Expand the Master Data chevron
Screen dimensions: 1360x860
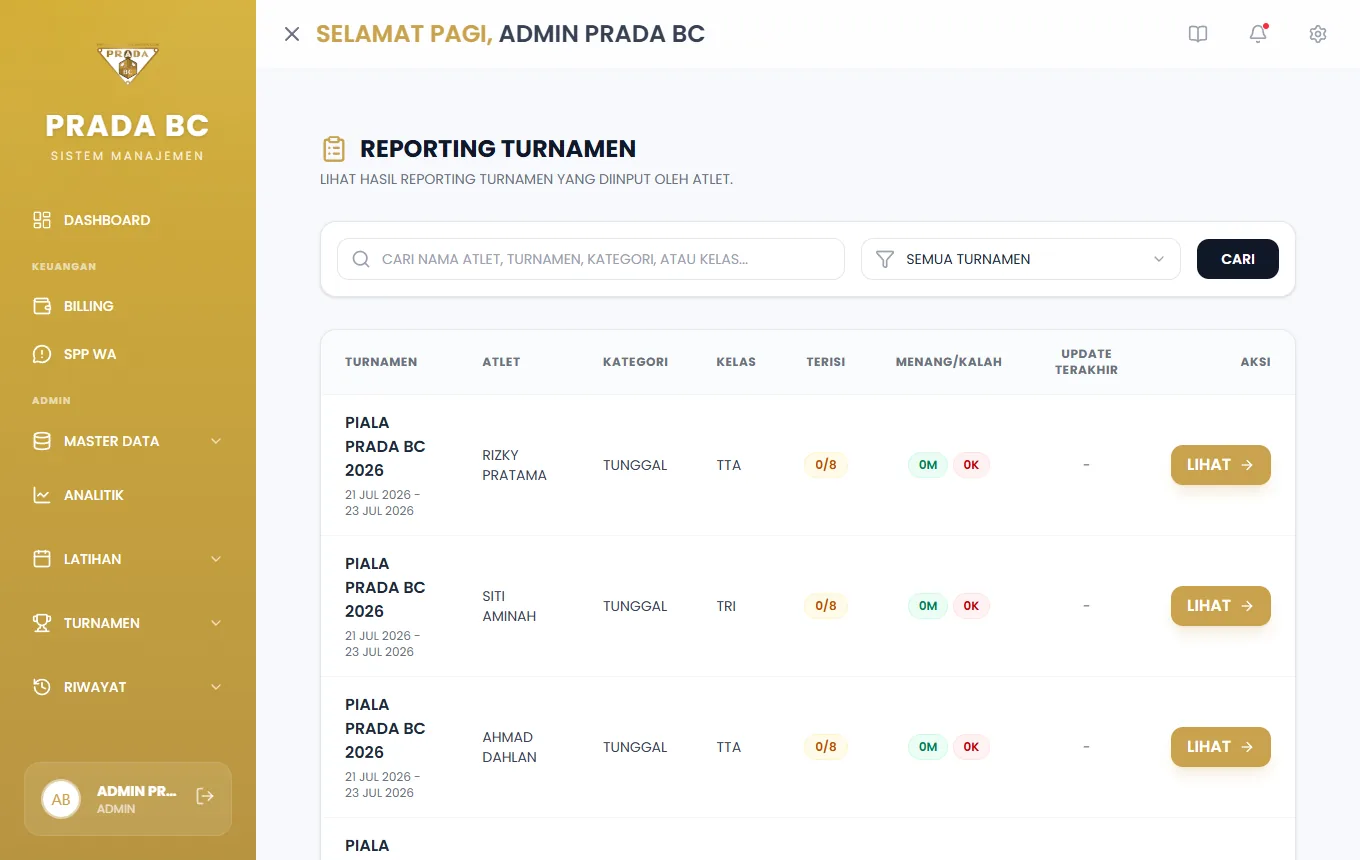click(x=216, y=441)
